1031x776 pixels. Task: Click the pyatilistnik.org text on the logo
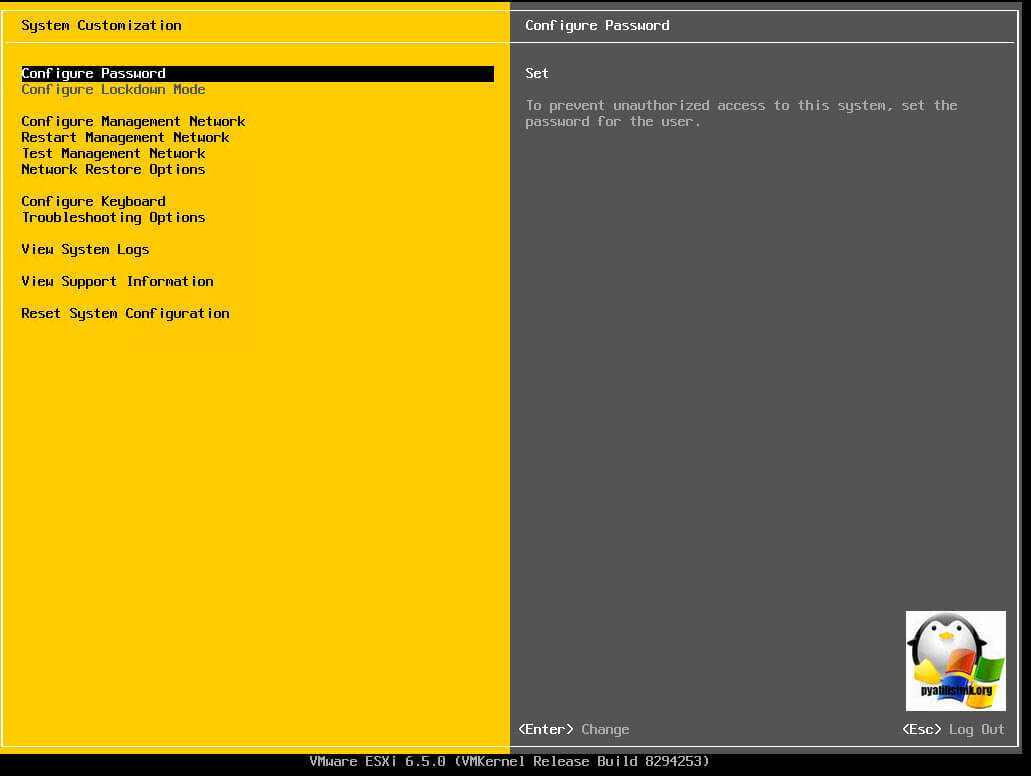pos(955,690)
